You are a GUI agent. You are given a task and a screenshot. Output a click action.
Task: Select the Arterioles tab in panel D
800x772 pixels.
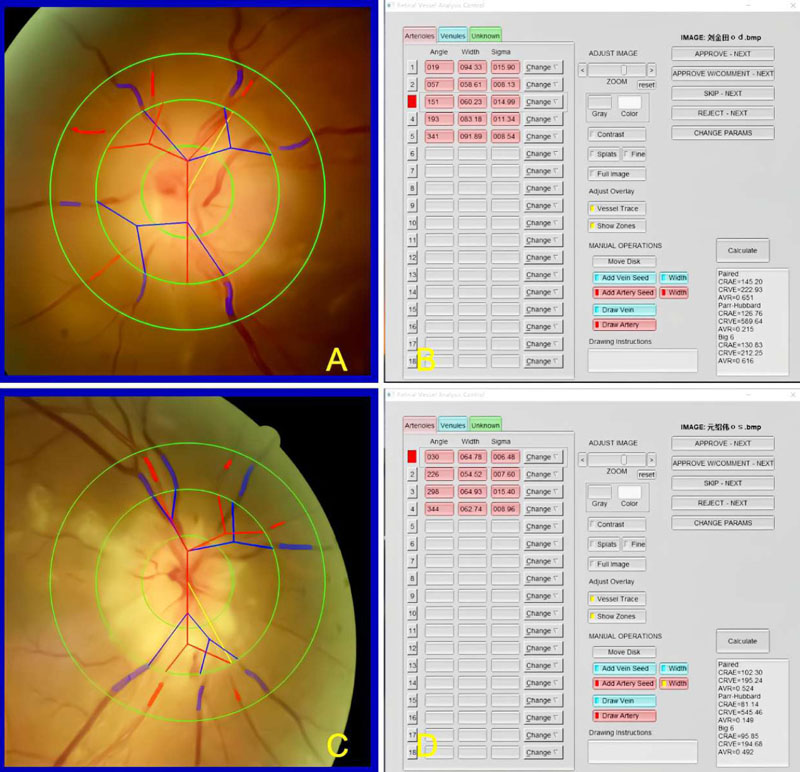tap(419, 425)
